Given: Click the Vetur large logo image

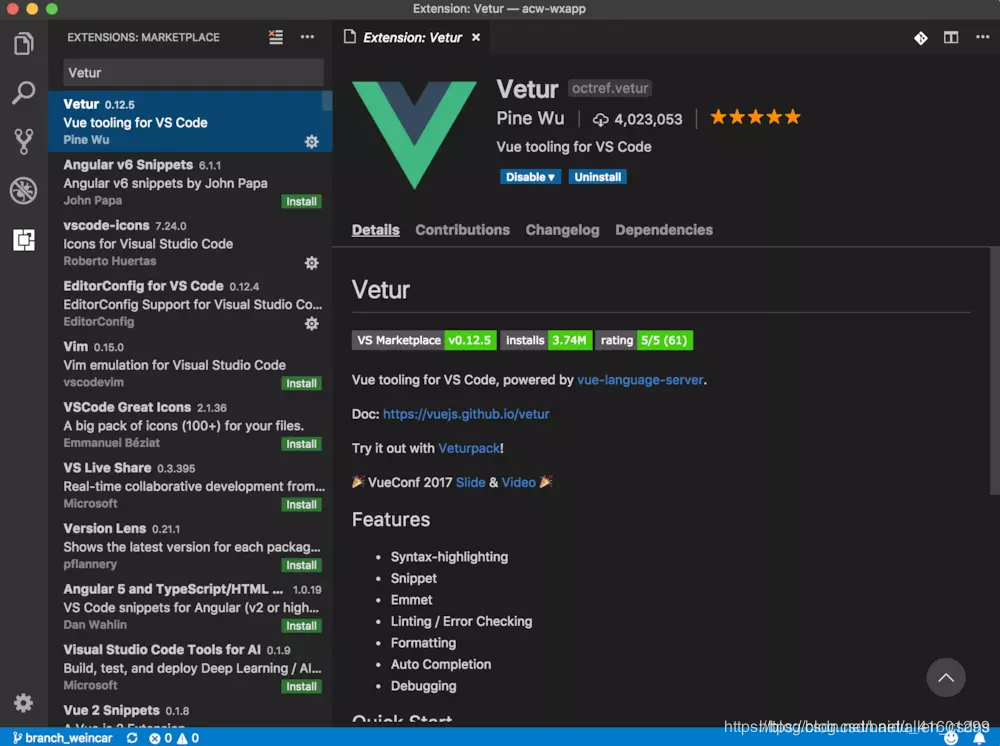Looking at the screenshot, I should click(415, 135).
